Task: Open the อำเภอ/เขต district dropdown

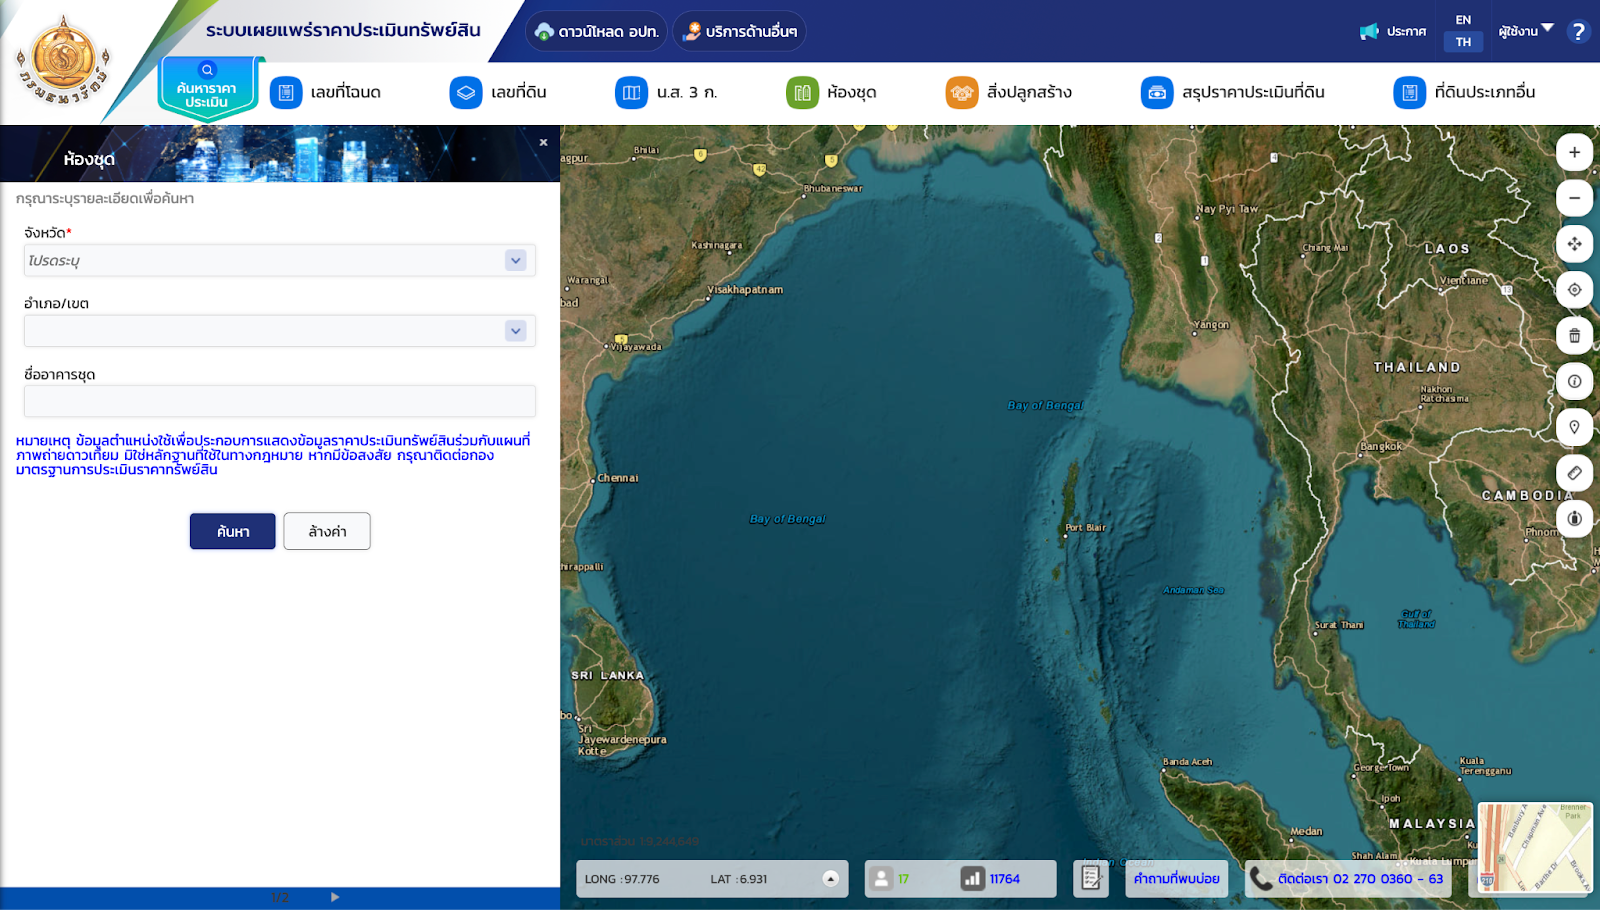Action: coord(279,331)
